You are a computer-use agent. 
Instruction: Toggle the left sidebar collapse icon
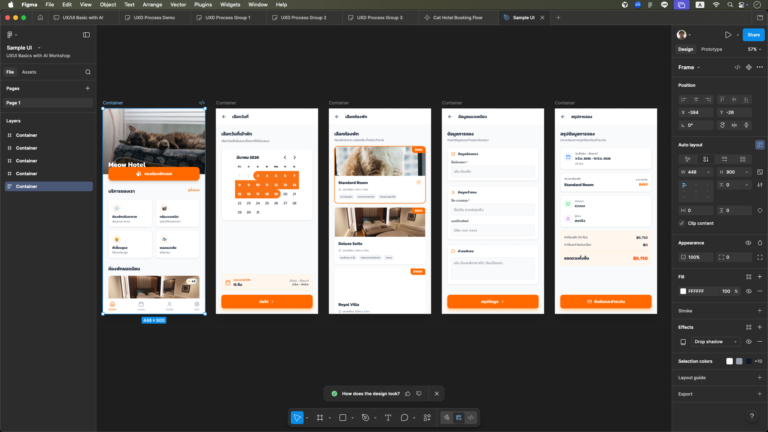pos(86,34)
